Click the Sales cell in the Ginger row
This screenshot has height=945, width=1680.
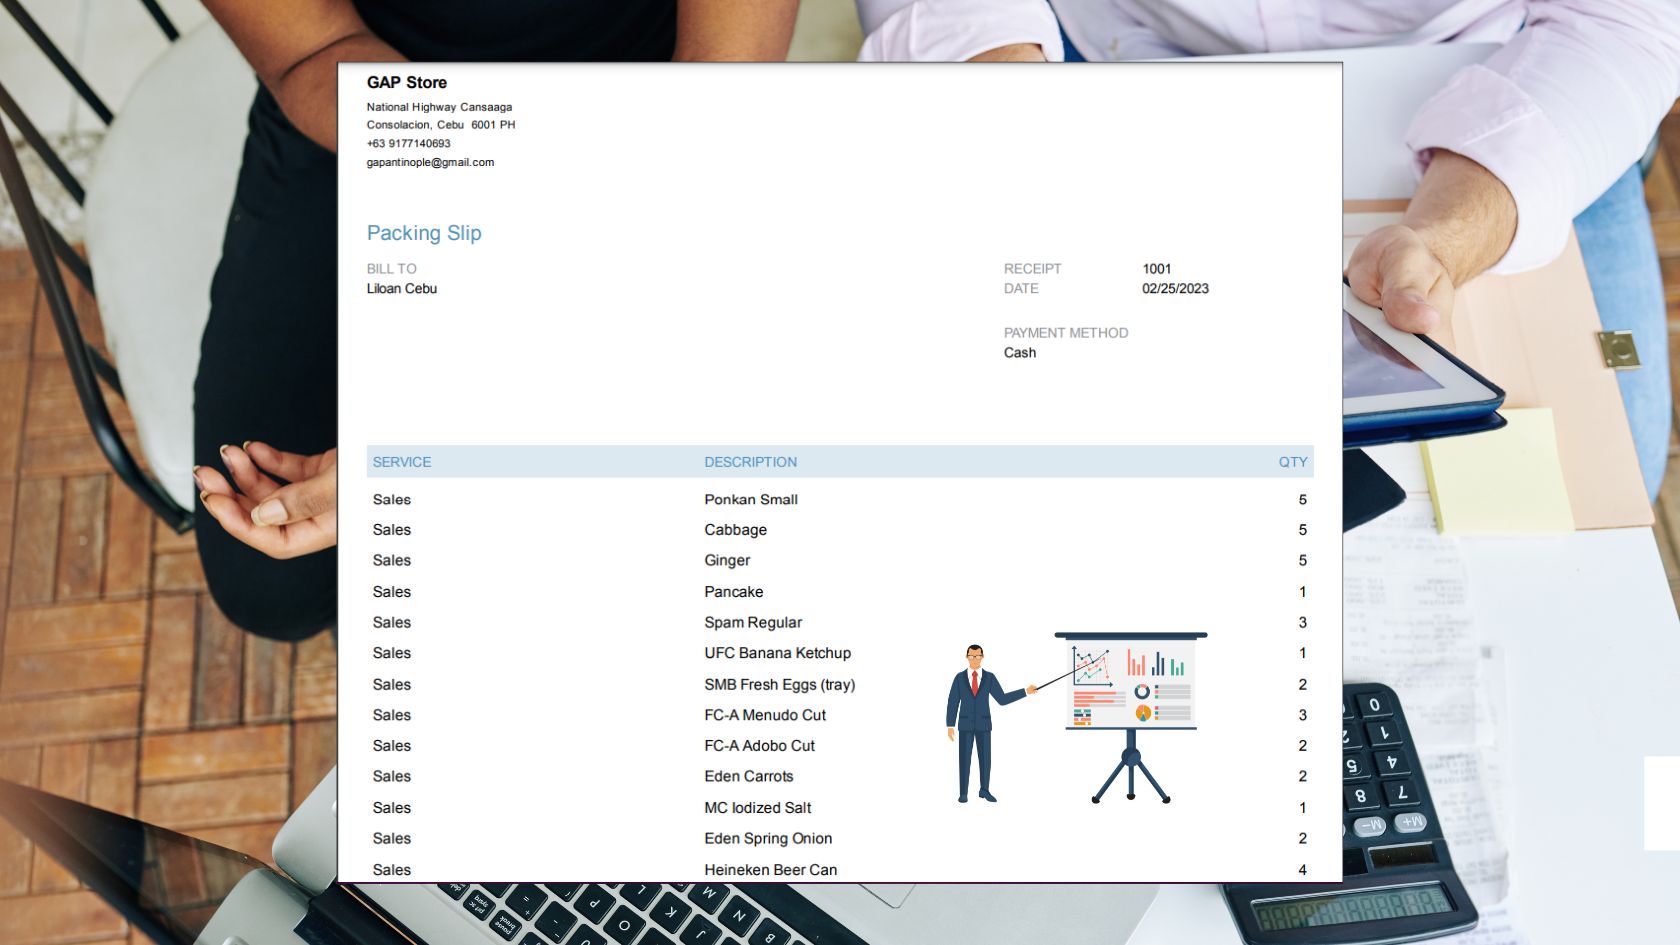coord(391,561)
